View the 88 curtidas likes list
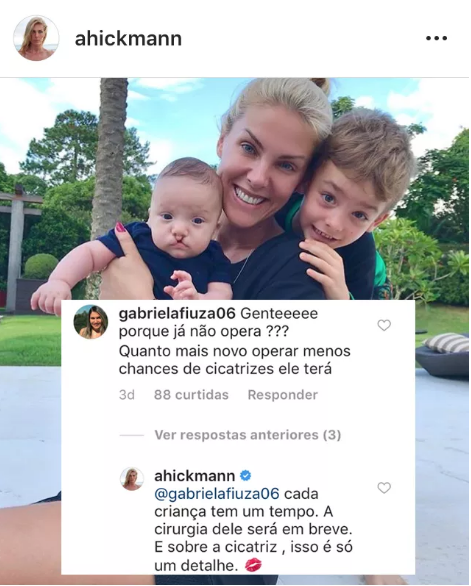This screenshot has height=586, width=471. 191,395
